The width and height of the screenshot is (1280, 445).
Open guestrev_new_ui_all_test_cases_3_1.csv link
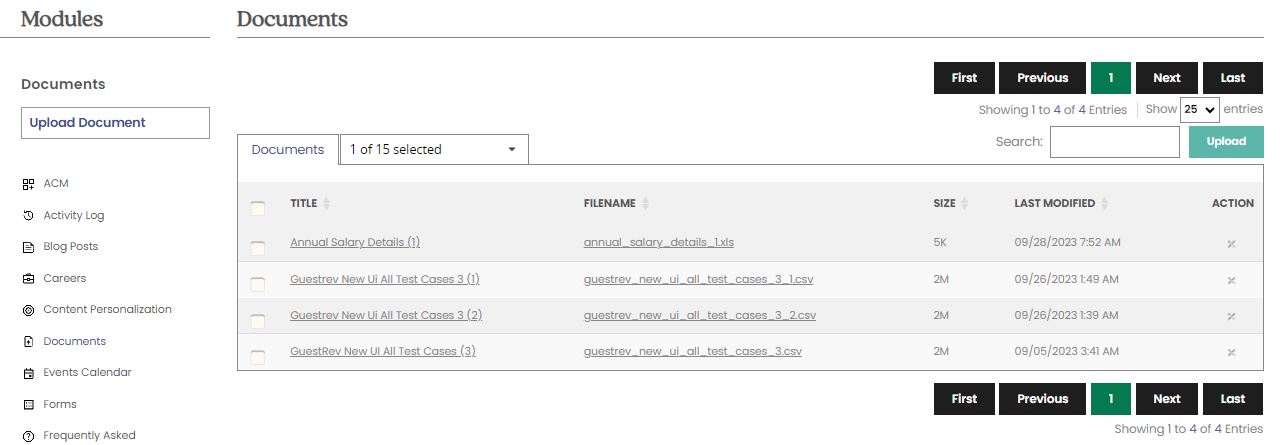[699, 279]
